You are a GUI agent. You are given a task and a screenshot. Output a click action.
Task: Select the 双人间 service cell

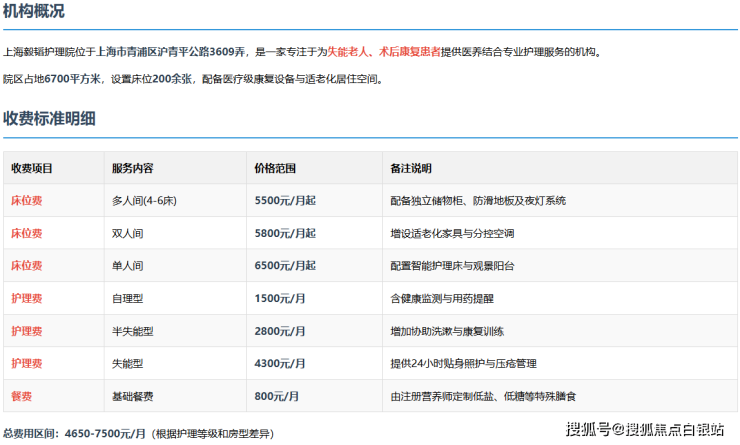click(x=127, y=233)
